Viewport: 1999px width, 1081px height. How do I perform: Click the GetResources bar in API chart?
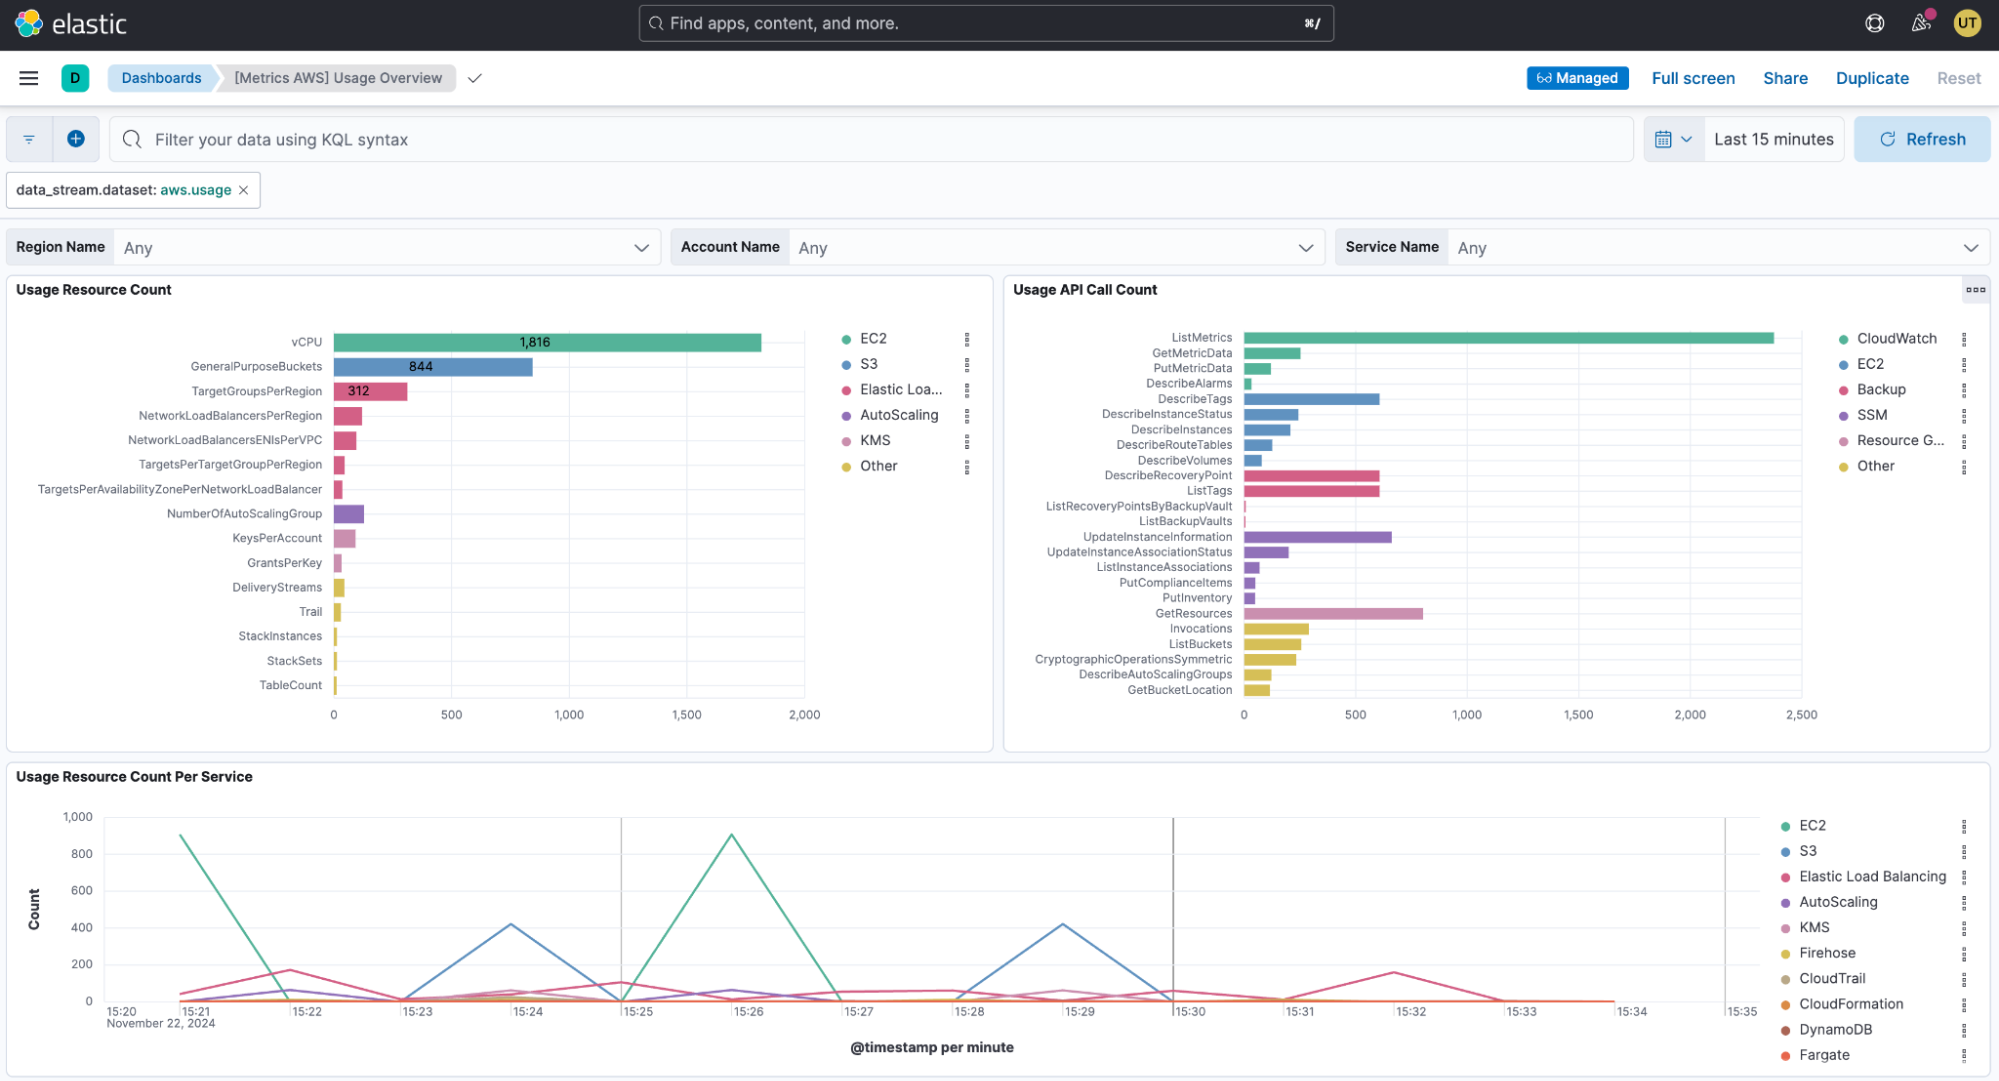coord(1333,614)
